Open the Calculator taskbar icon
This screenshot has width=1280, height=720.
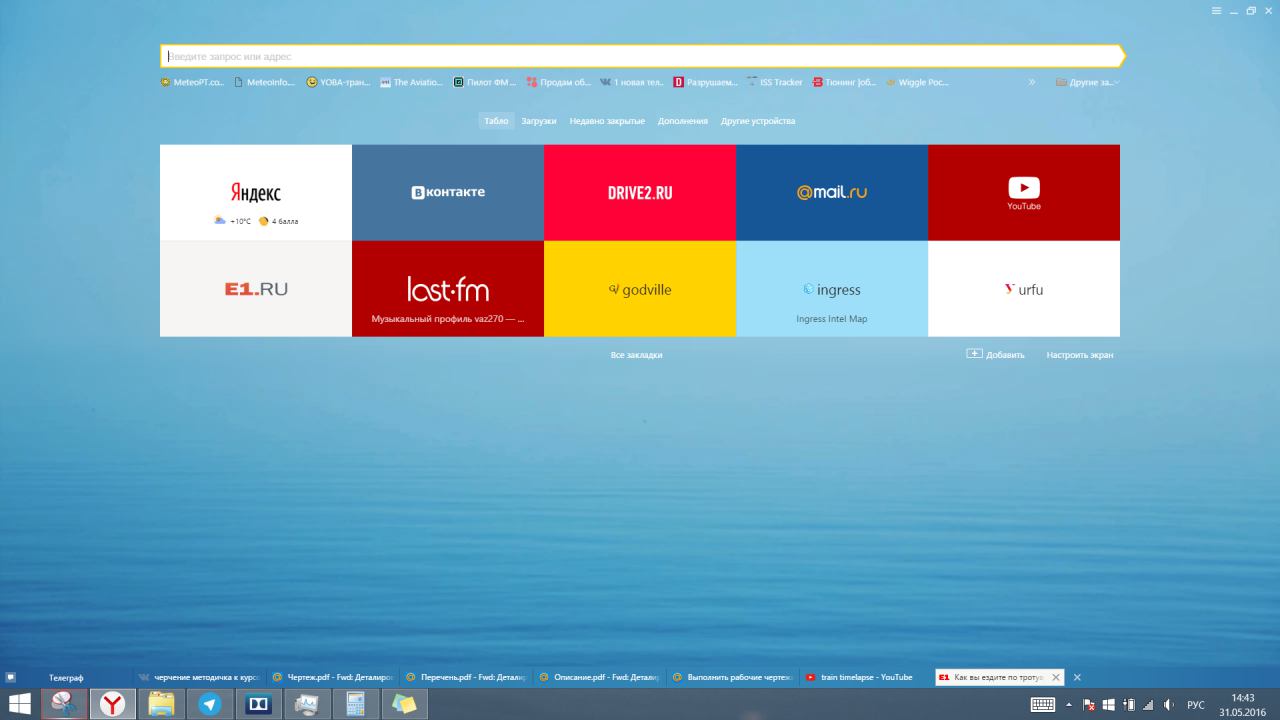point(355,704)
